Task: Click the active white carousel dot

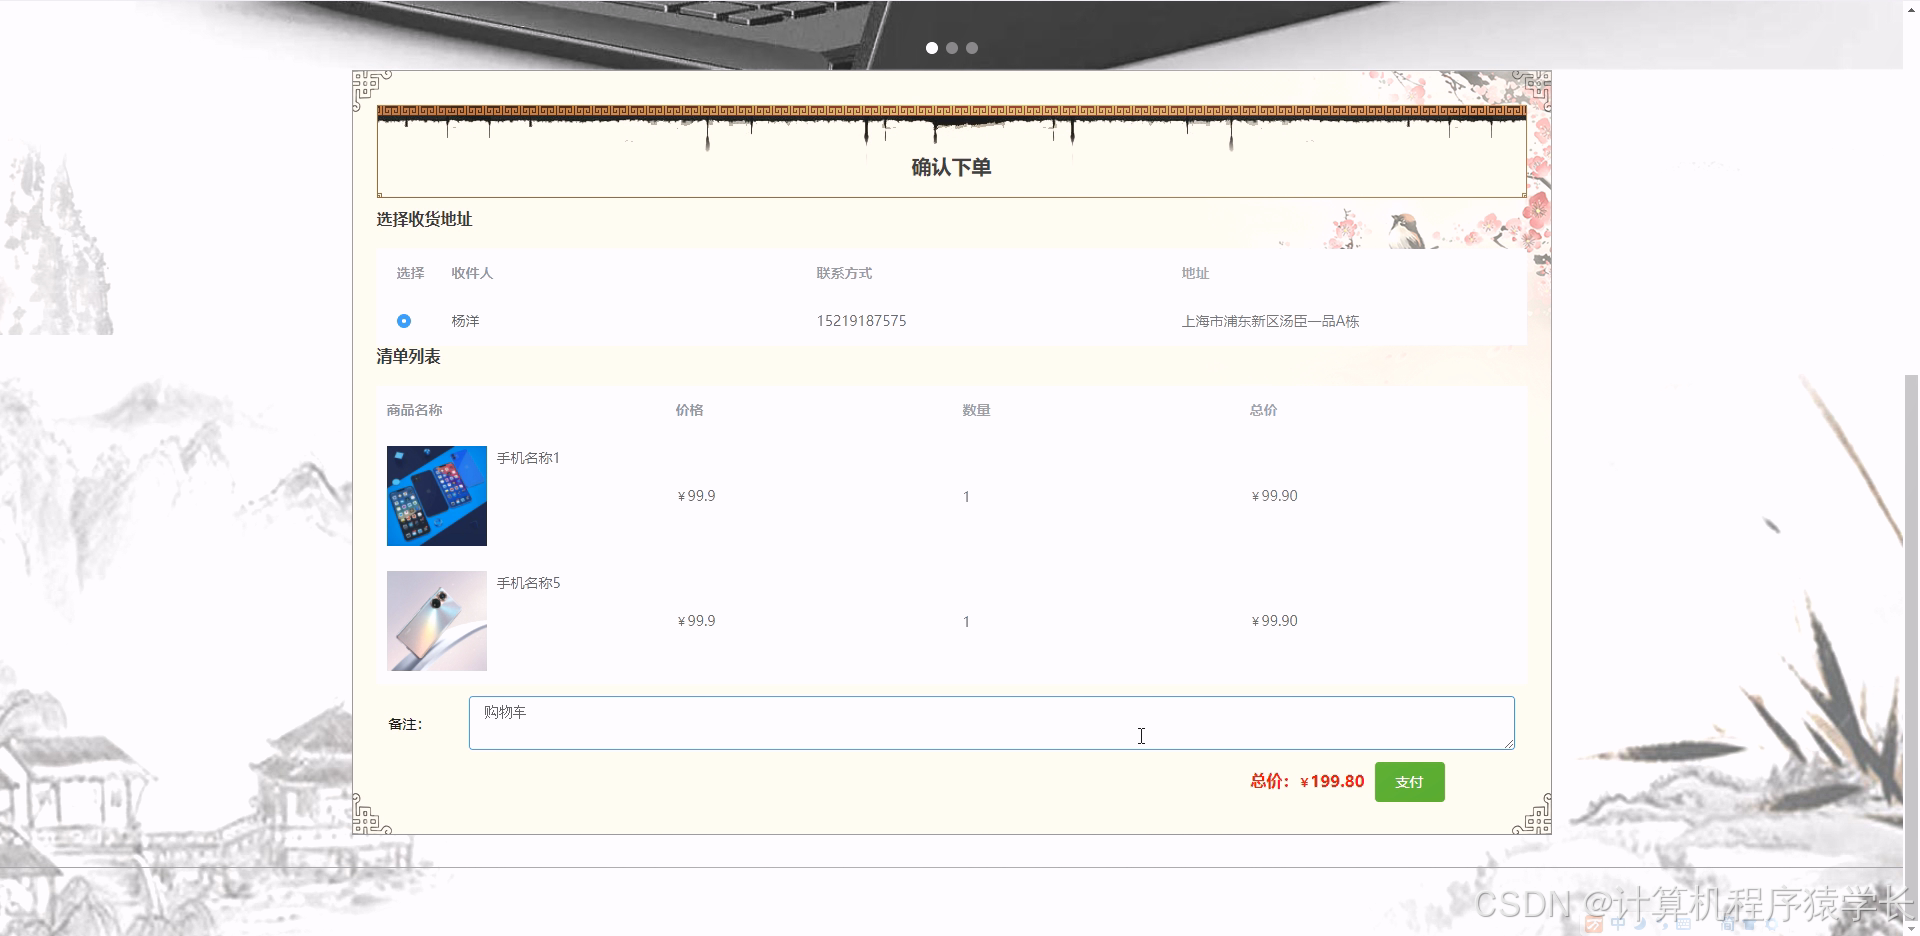Action: click(x=932, y=47)
